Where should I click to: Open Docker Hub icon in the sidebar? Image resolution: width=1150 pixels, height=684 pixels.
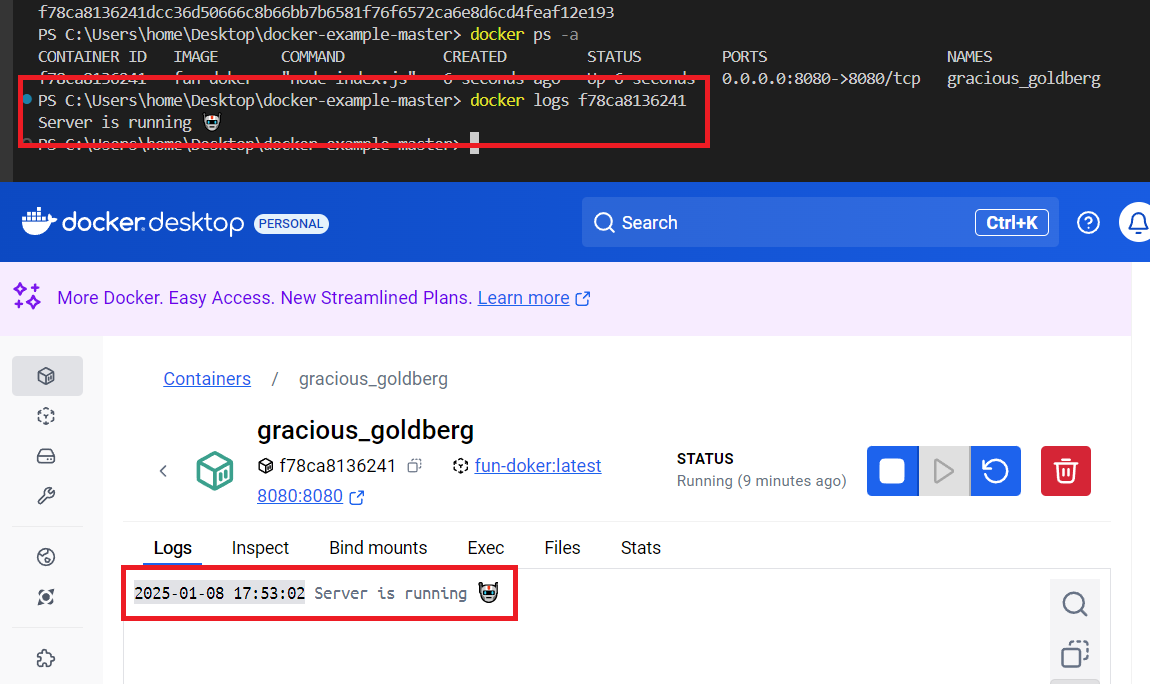(x=46, y=557)
